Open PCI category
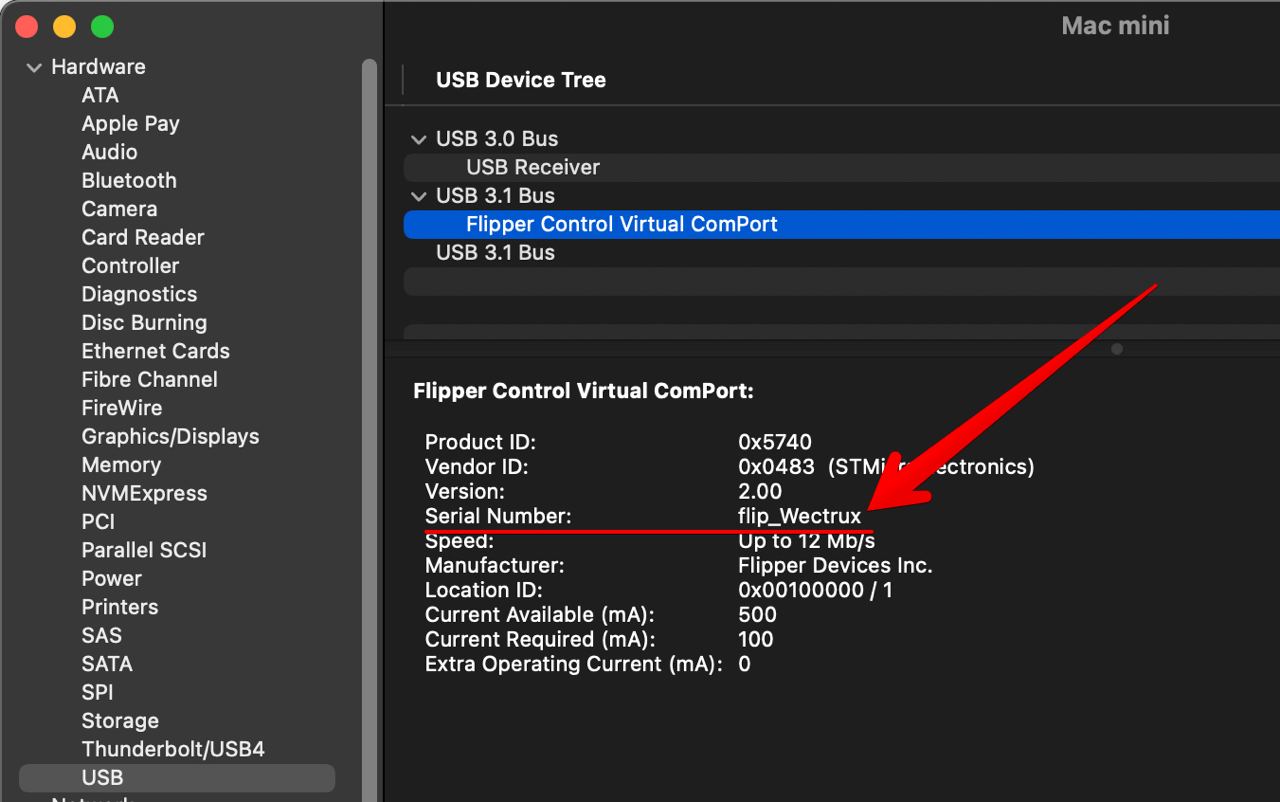This screenshot has height=802, width=1280. (x=98, y=522)
